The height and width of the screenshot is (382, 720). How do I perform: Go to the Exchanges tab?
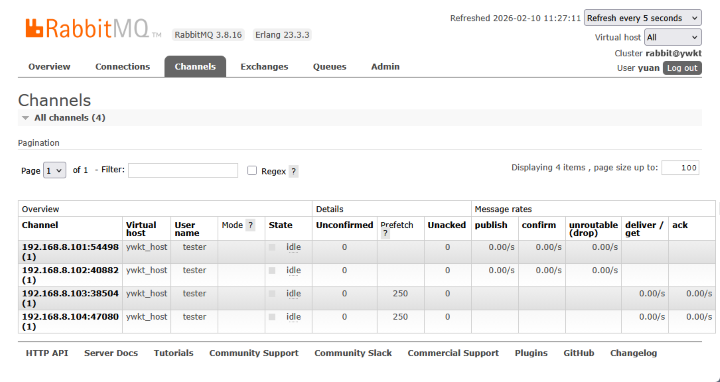(264, 67)
